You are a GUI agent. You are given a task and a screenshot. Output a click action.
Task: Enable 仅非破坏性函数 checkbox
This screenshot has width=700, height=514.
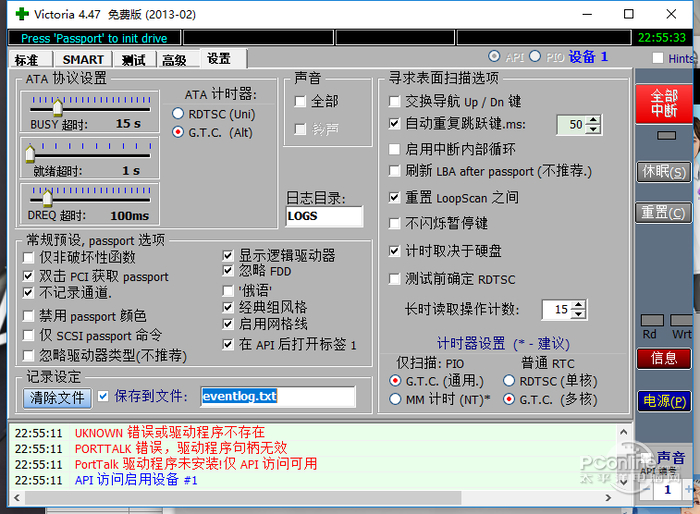[x=29, y=257]
